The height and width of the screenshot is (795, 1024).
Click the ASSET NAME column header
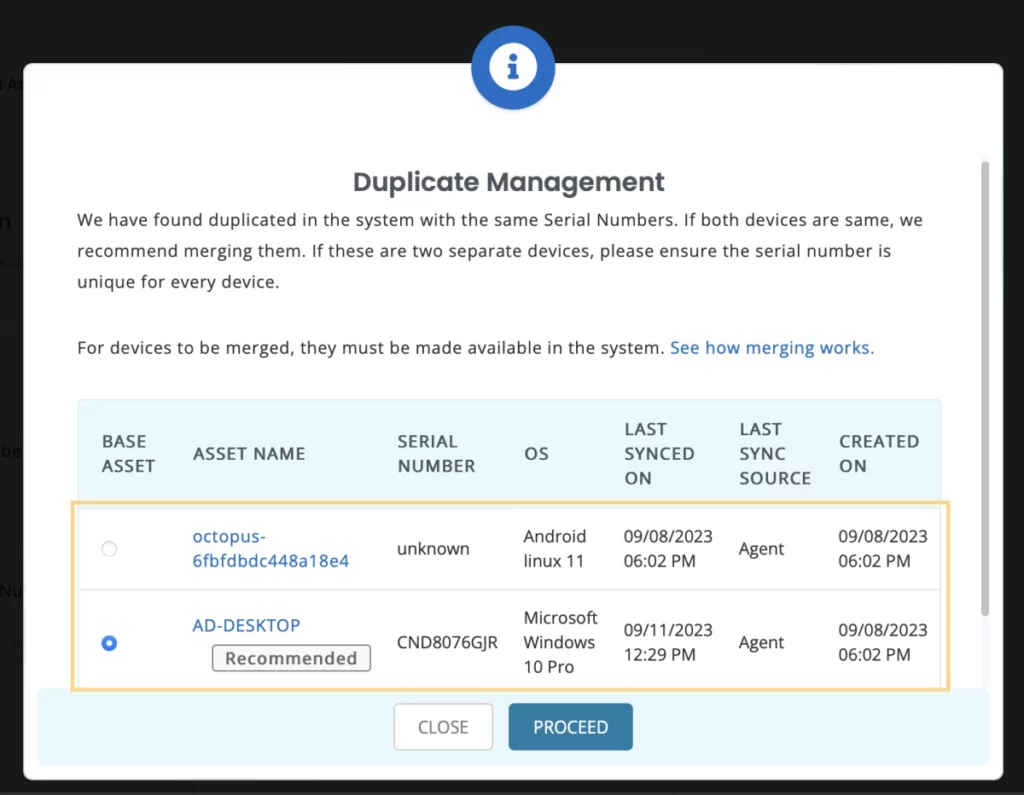(249, 453)
